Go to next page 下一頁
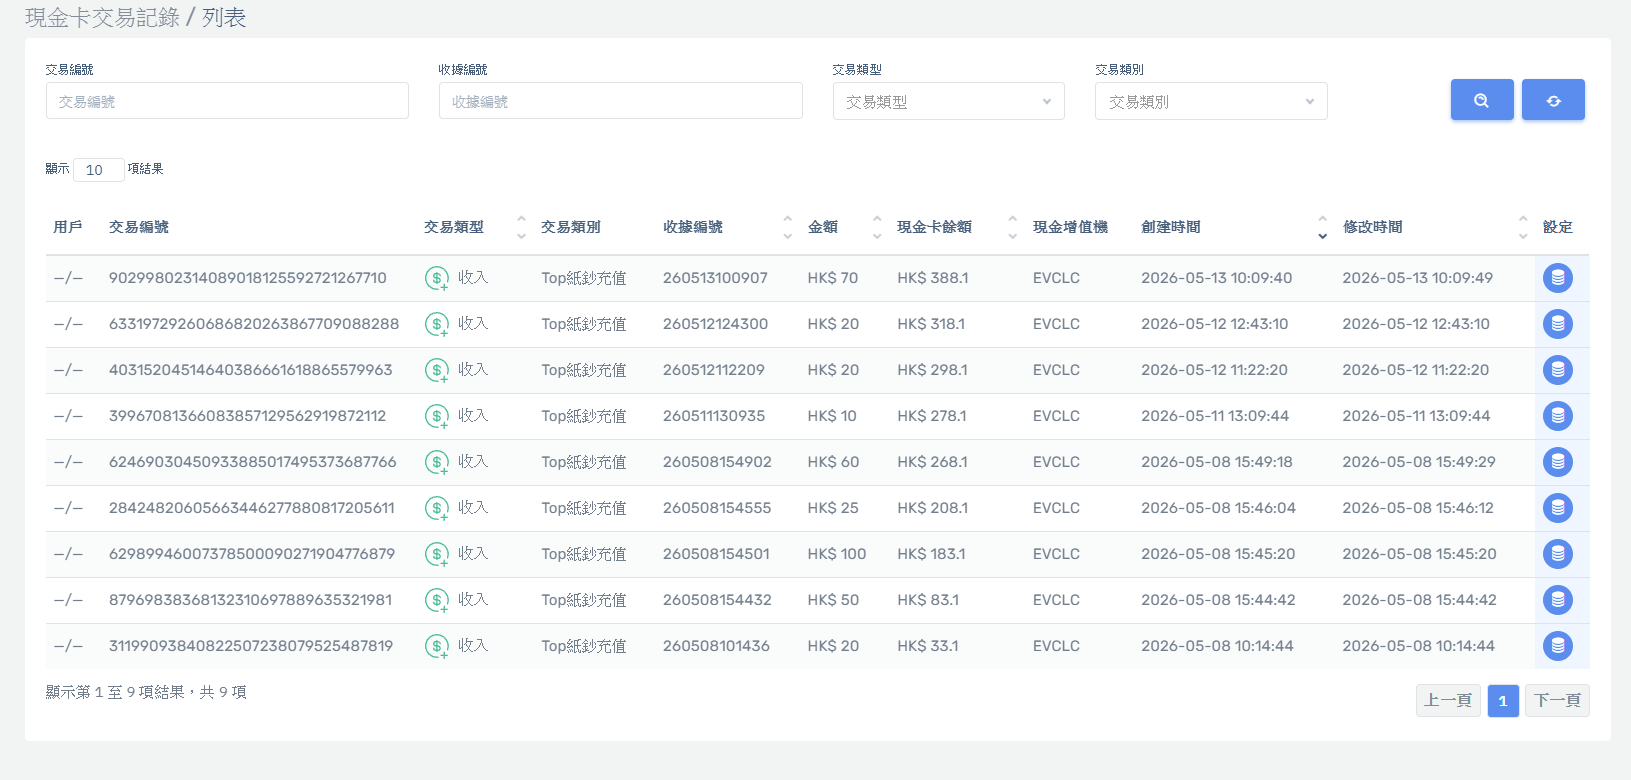This screenshot has height=780, width=1631. pos(1557,700)
